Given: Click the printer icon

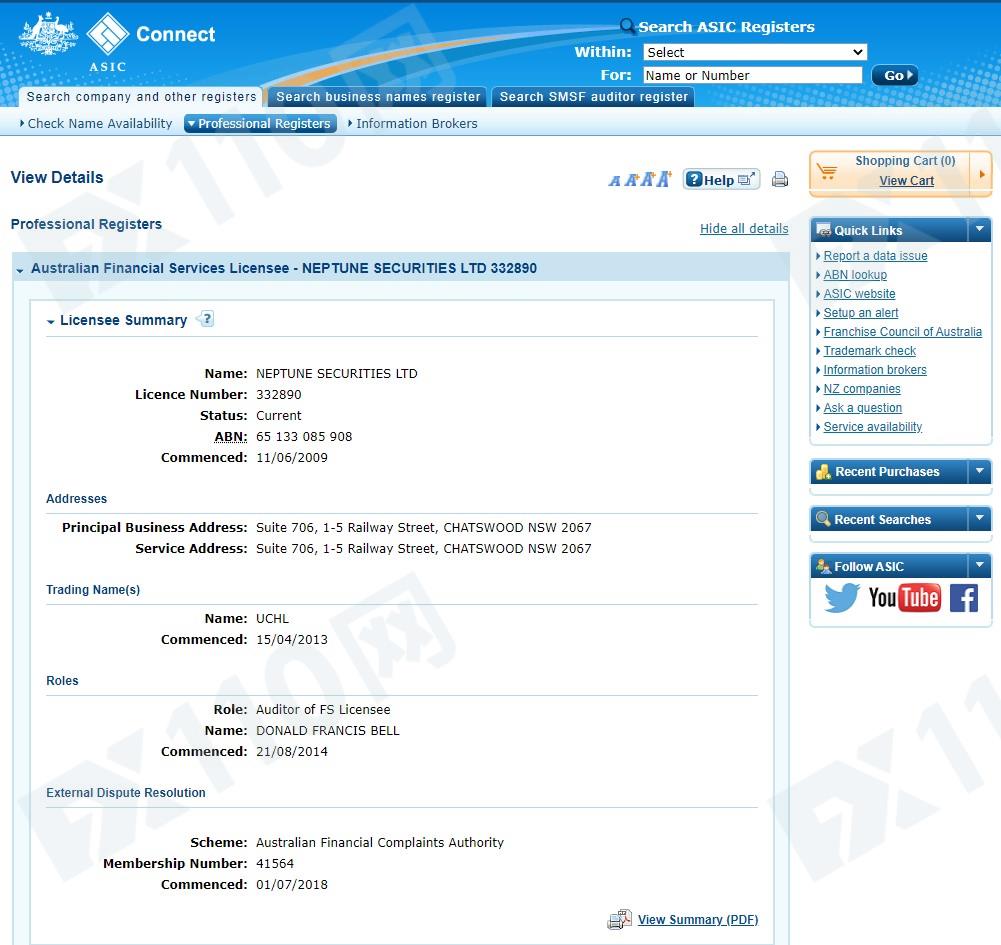Looking at the screenshot, I should 779,179.
